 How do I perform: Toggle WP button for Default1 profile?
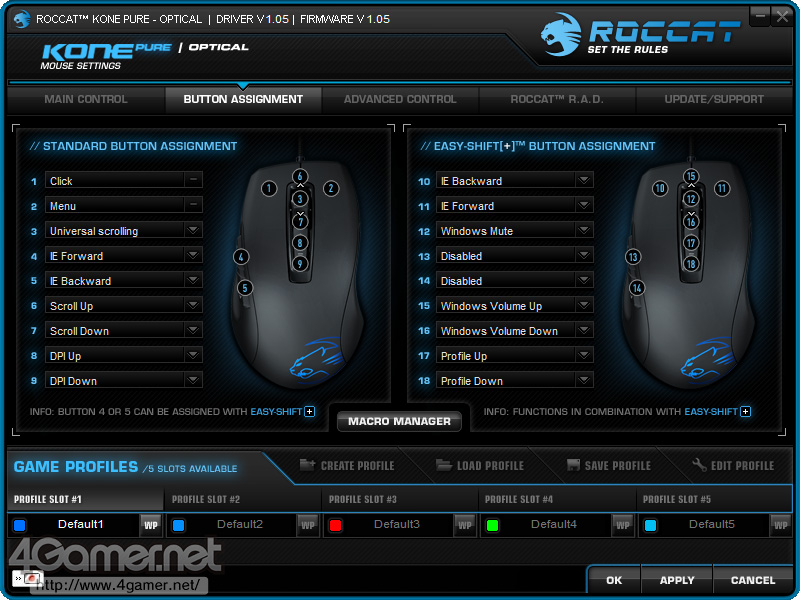[x=151, y=525]
